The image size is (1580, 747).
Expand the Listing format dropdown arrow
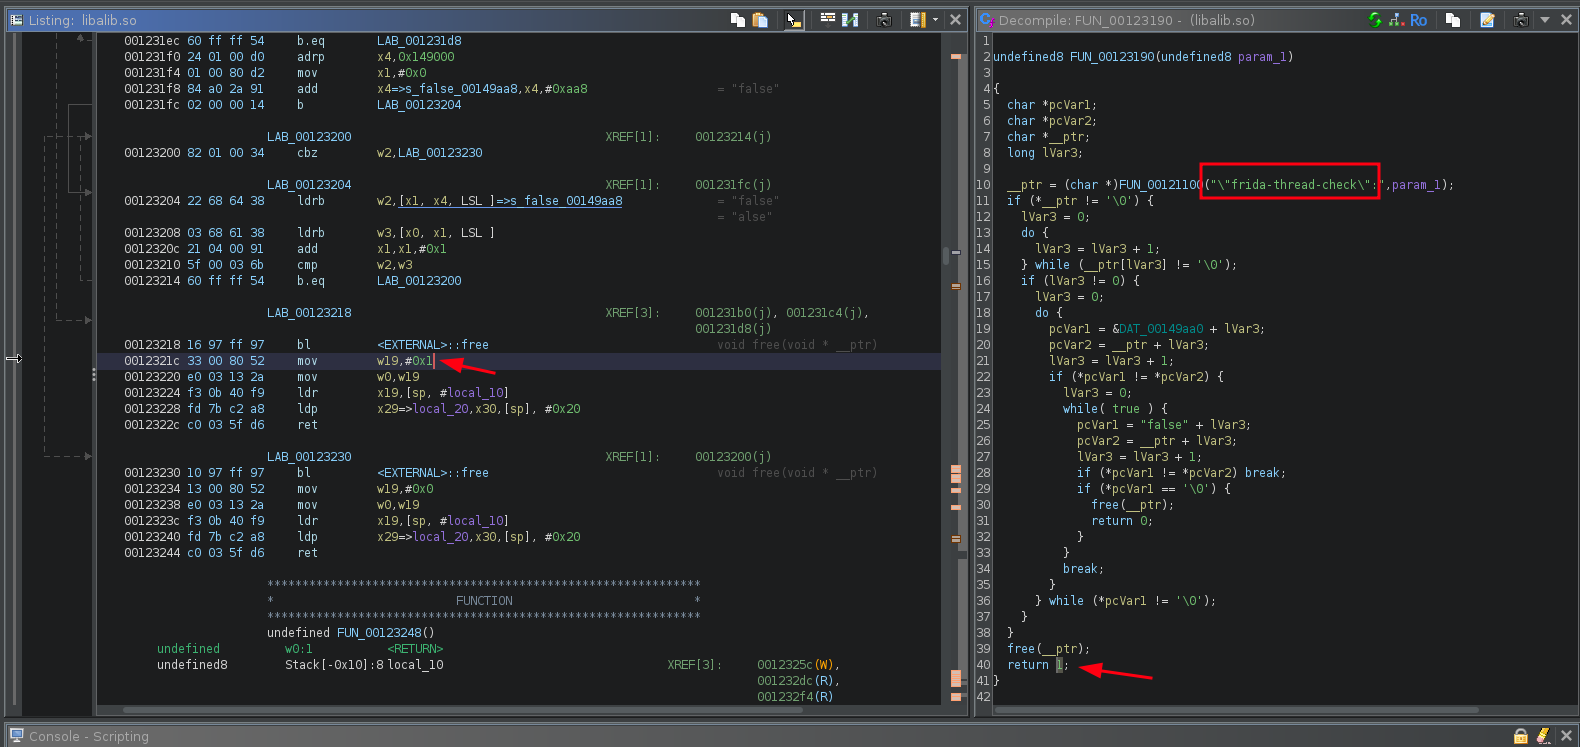pos(935,20)
